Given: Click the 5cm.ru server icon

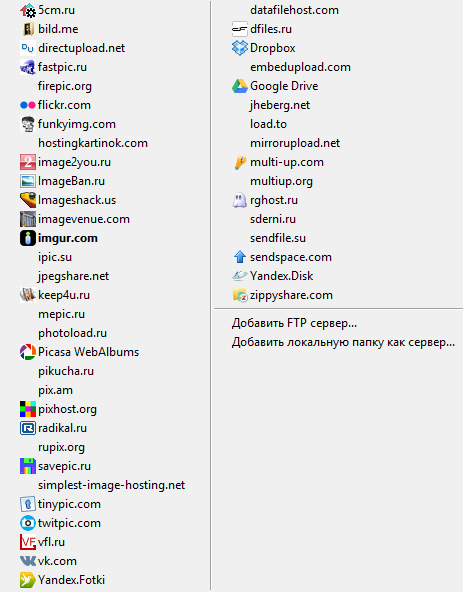Looking at the screenshot, I should (x=28, y=10).
